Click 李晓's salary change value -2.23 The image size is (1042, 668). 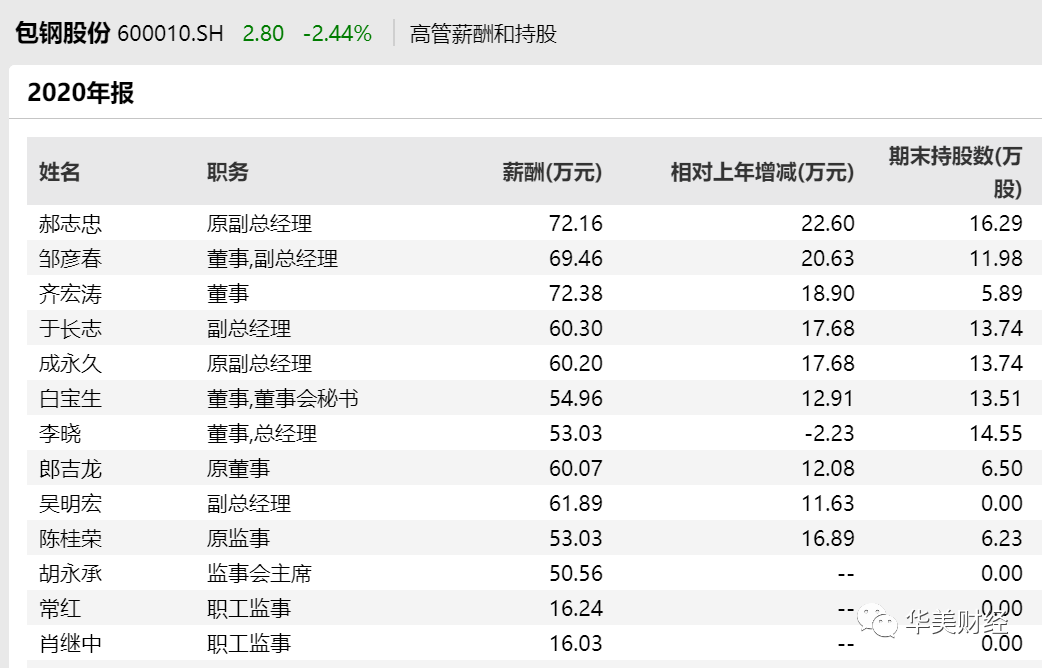point(828,434)
